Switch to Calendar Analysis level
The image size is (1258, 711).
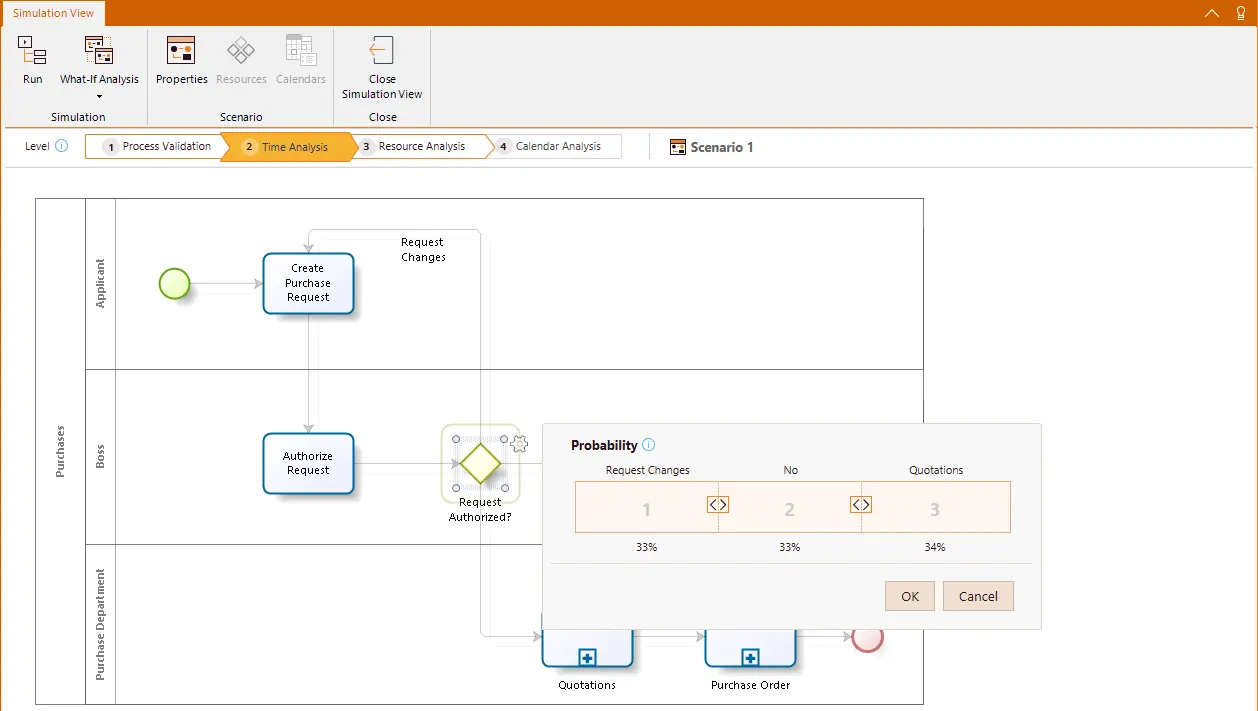click(555, 147)
